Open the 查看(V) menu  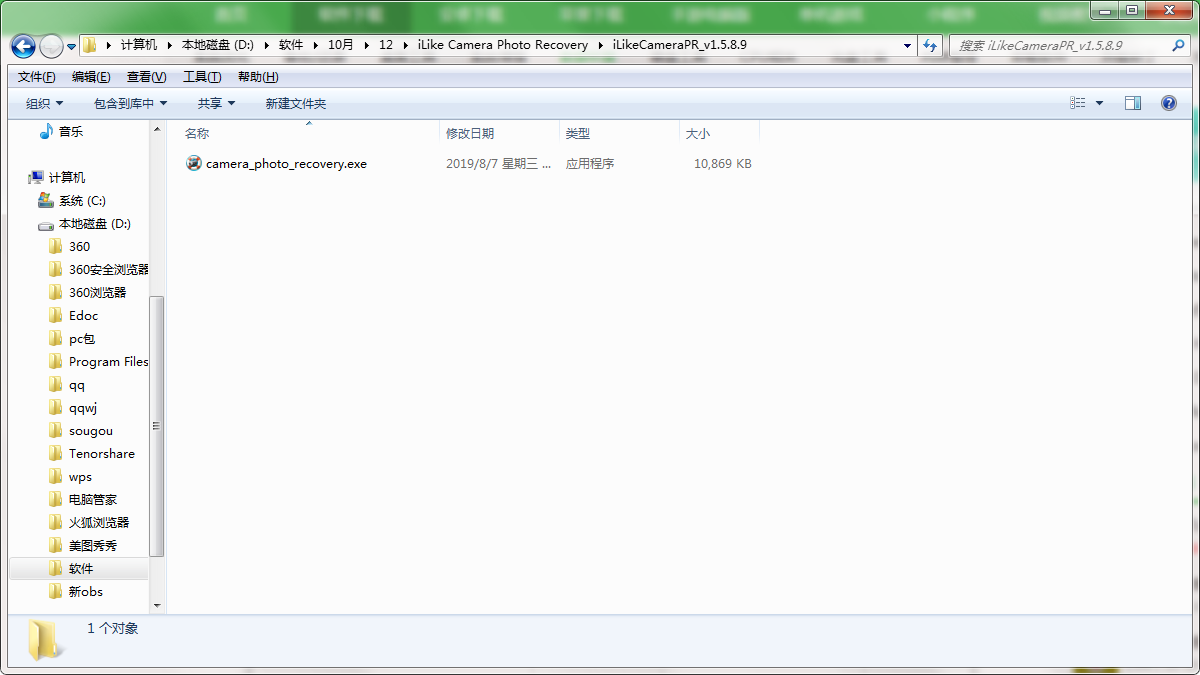pyautogui.click(x=147, y=77)
